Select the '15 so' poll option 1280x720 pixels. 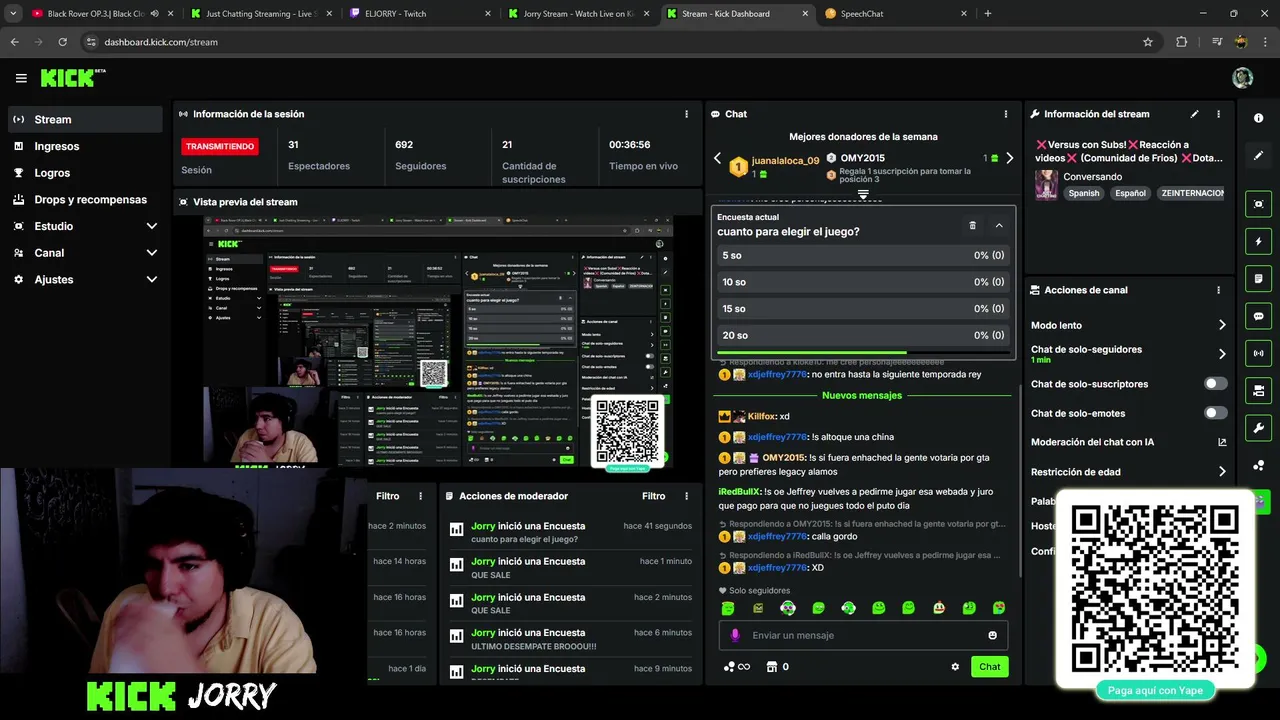(863, 309)
